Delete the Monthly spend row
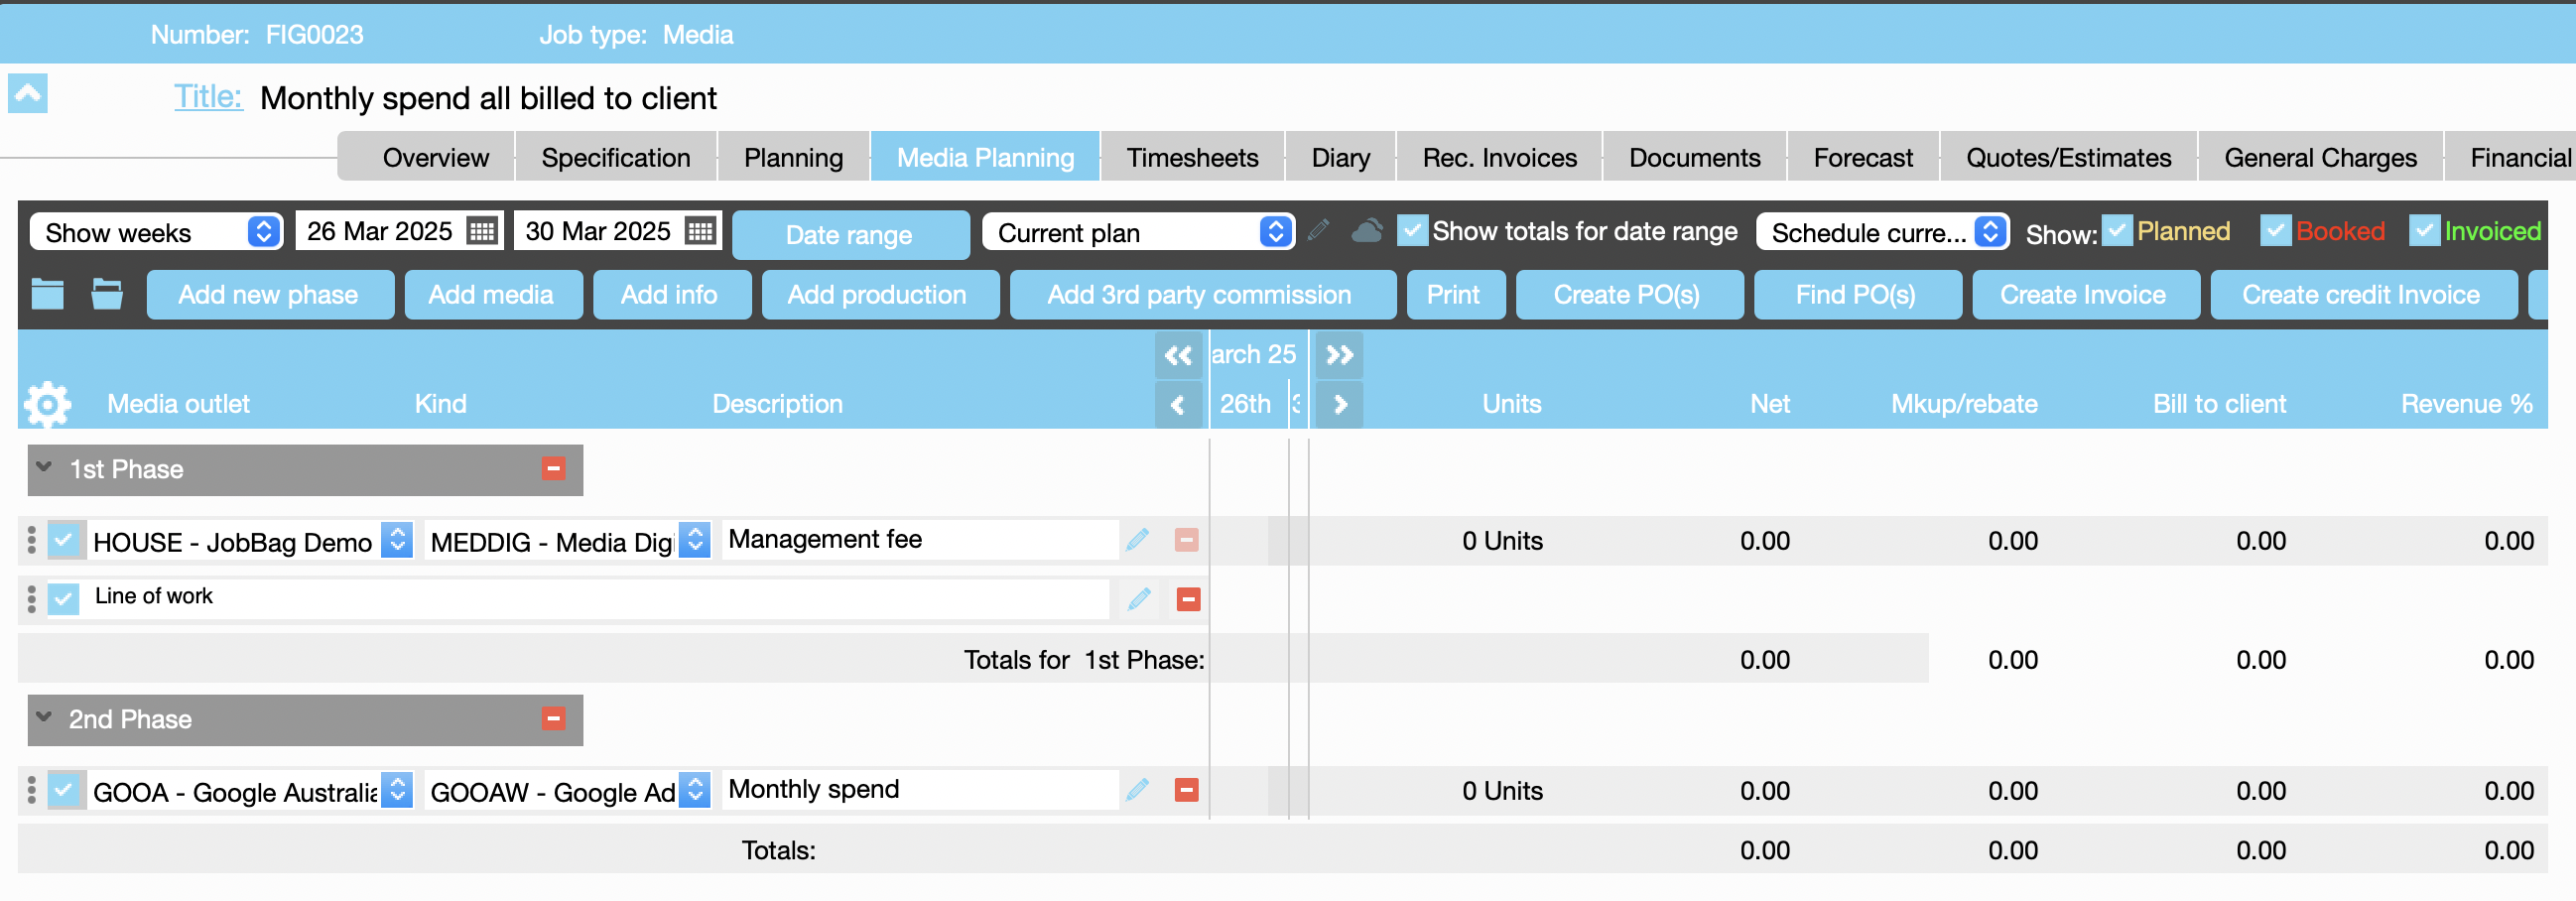Screen dimensions: 2576x901 coord(1187,790)
